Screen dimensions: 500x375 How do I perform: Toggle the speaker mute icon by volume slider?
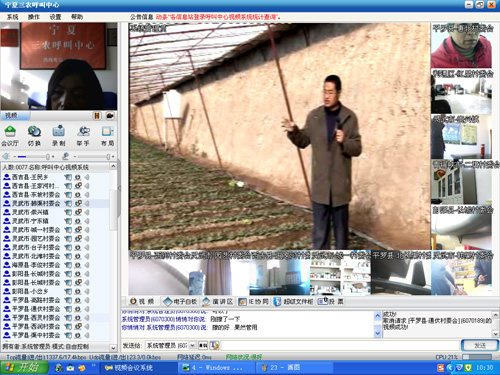click(6, 156)
